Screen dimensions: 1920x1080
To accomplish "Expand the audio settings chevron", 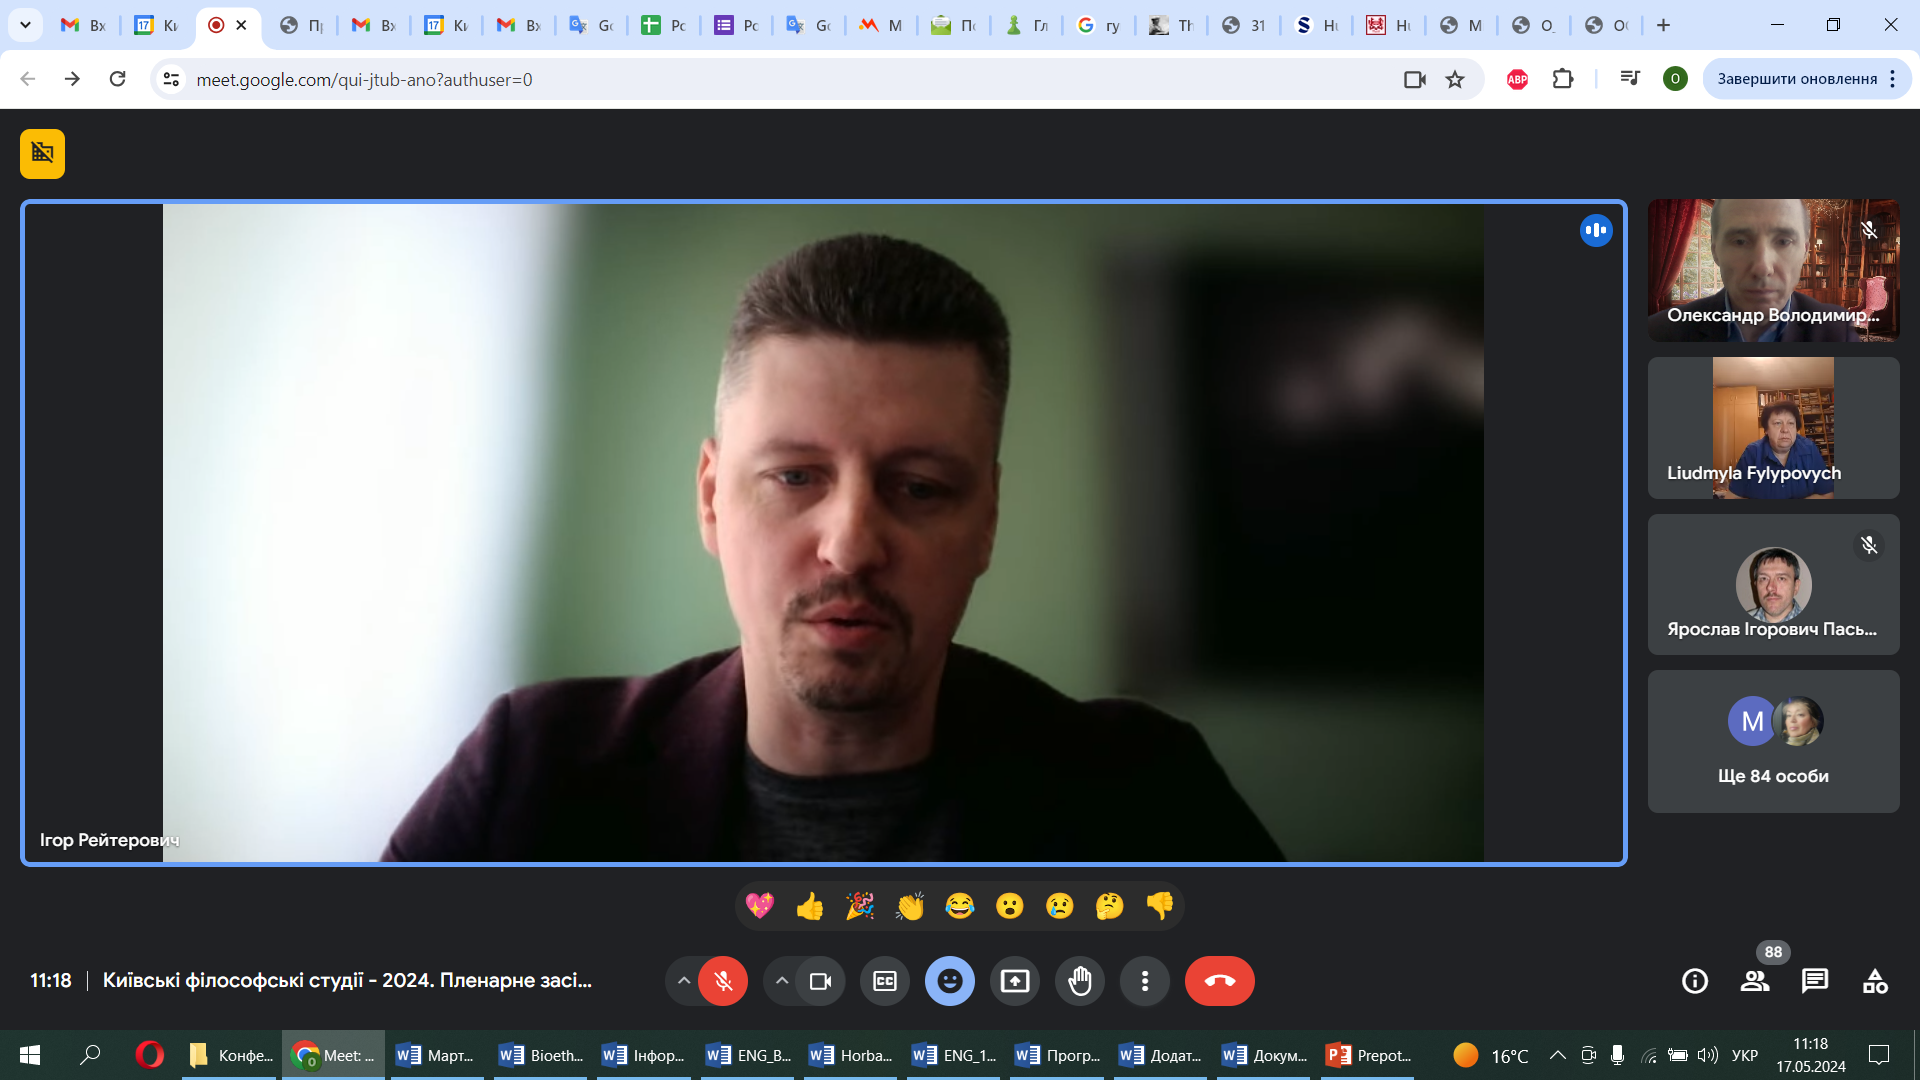I will pos(684,981).
